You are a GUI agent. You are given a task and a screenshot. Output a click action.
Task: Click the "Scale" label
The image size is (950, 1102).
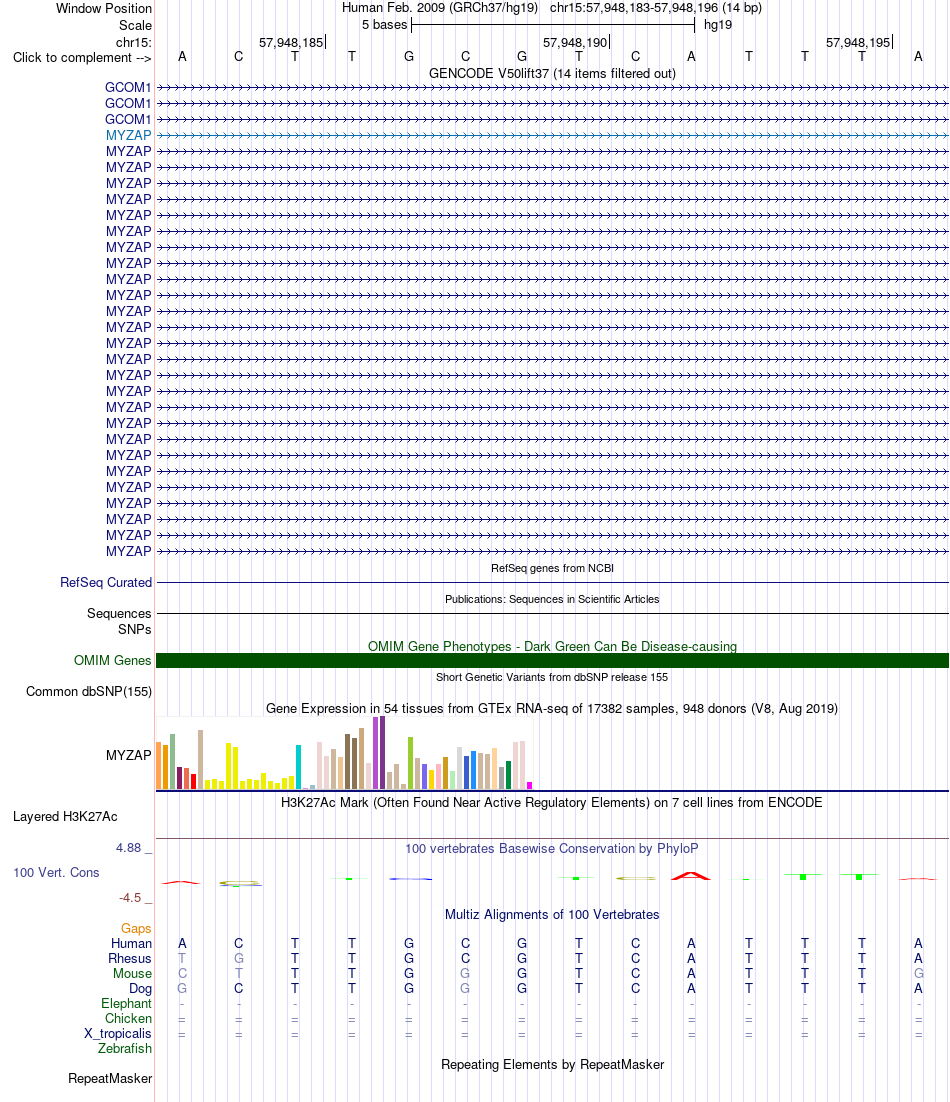(x=135, y=25)
